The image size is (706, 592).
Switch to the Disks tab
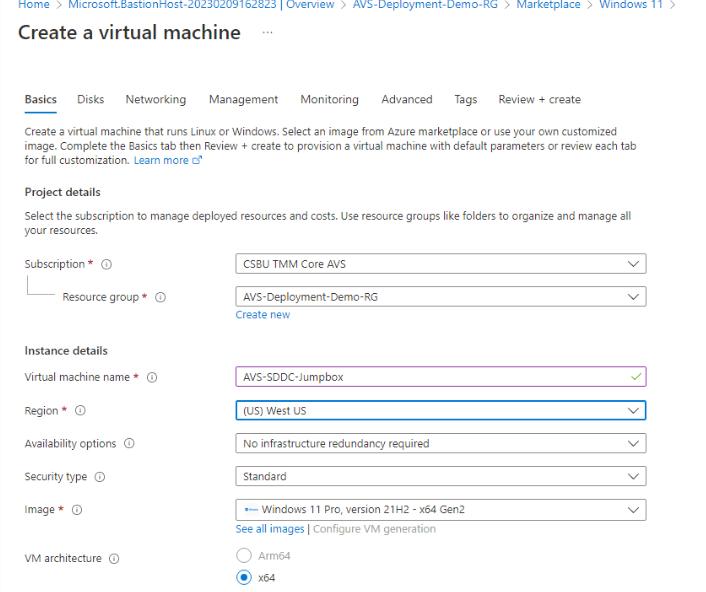[x=90, y=100]
